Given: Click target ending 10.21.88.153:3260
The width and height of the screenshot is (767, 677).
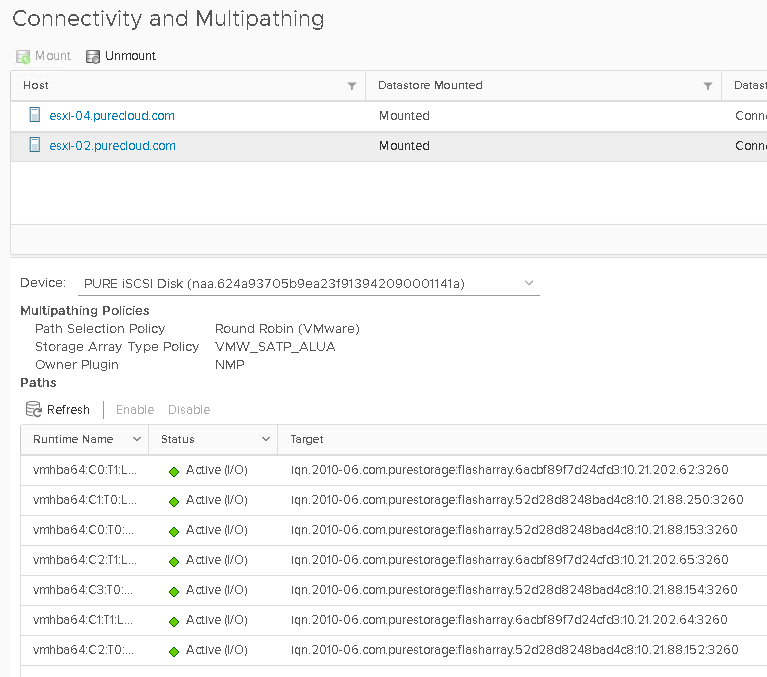Looking at the screenshot, I should 514,530.
